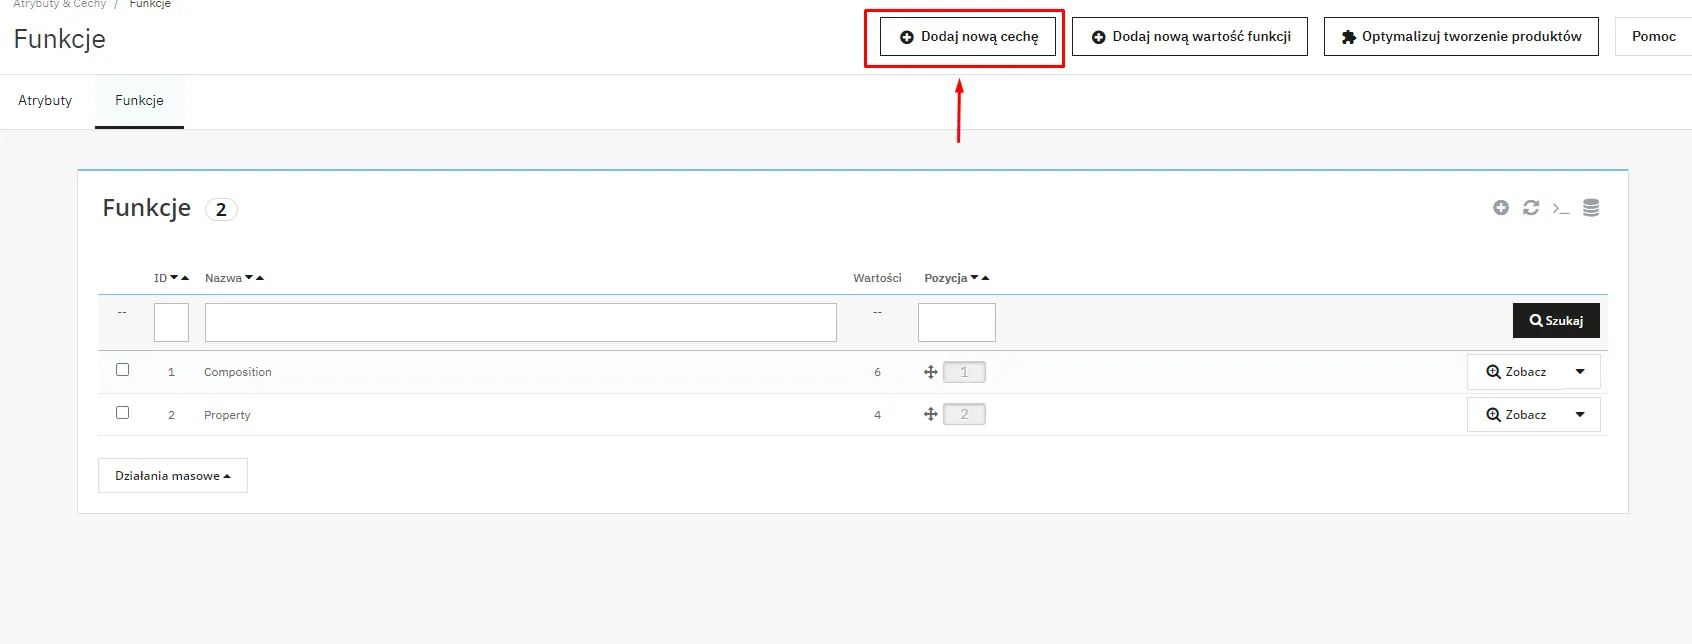1692x644 pixels.
Task: Select the Funkcje tab
Action: pos(139,101)
